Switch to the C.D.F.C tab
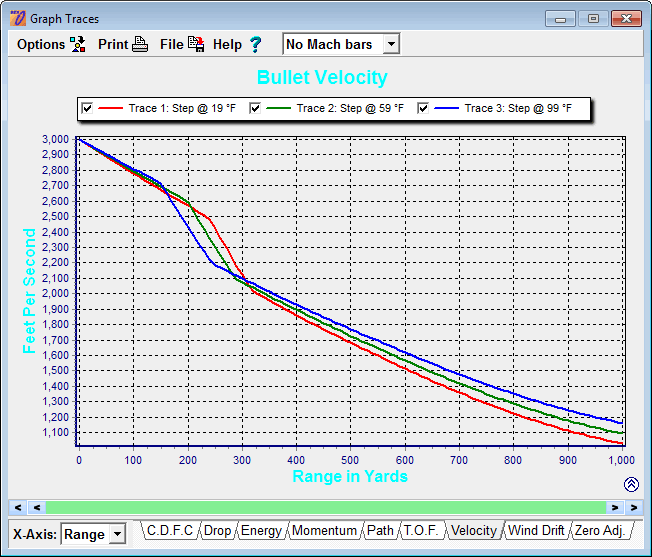This screenshot has width=652, height=557. click(x=170, y=530)
